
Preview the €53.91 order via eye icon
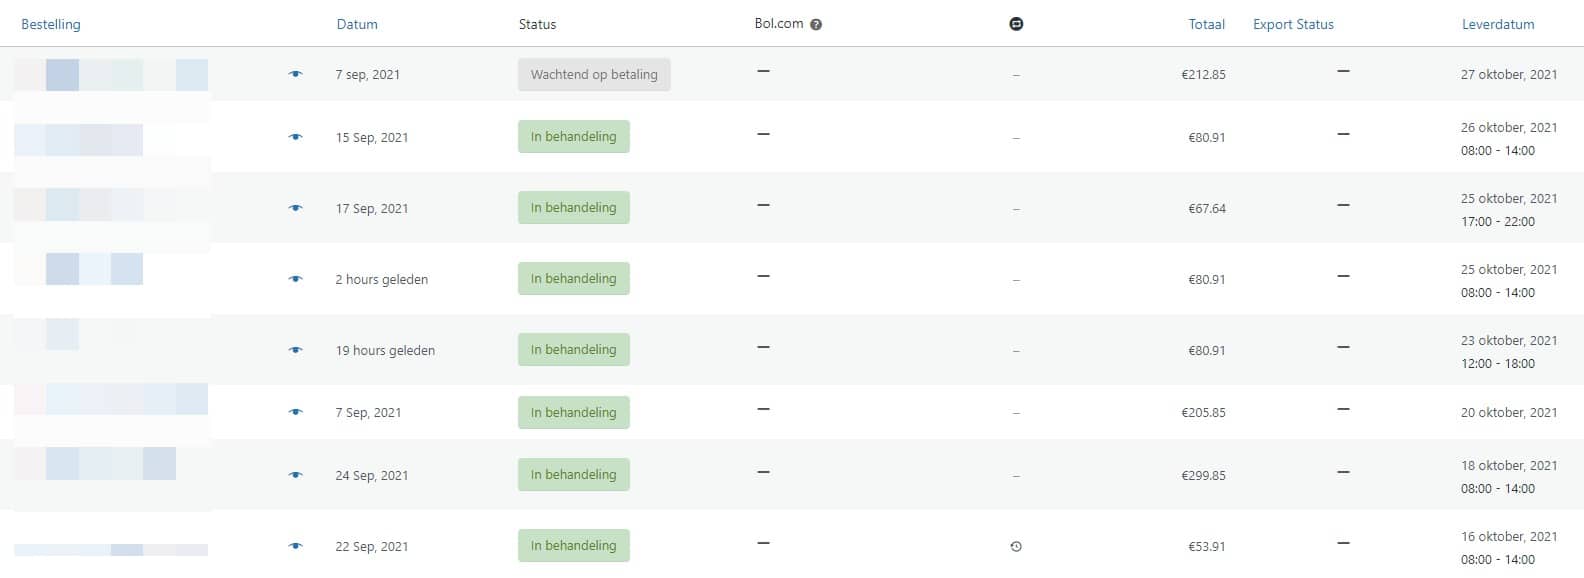pyautogui.click(x=295, y=547)
